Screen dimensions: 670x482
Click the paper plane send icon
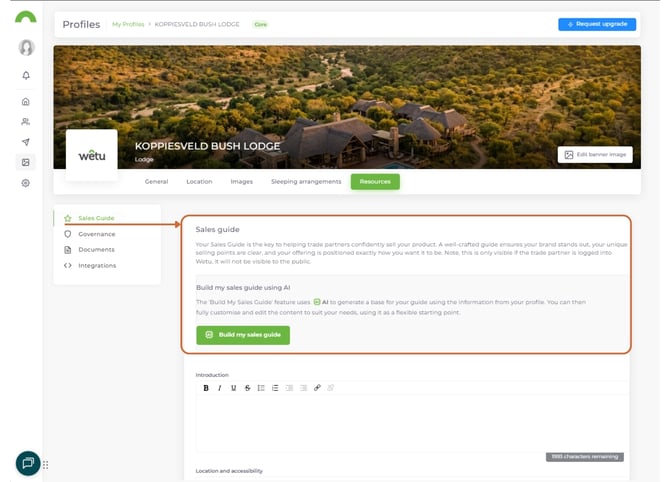point(26,142)
